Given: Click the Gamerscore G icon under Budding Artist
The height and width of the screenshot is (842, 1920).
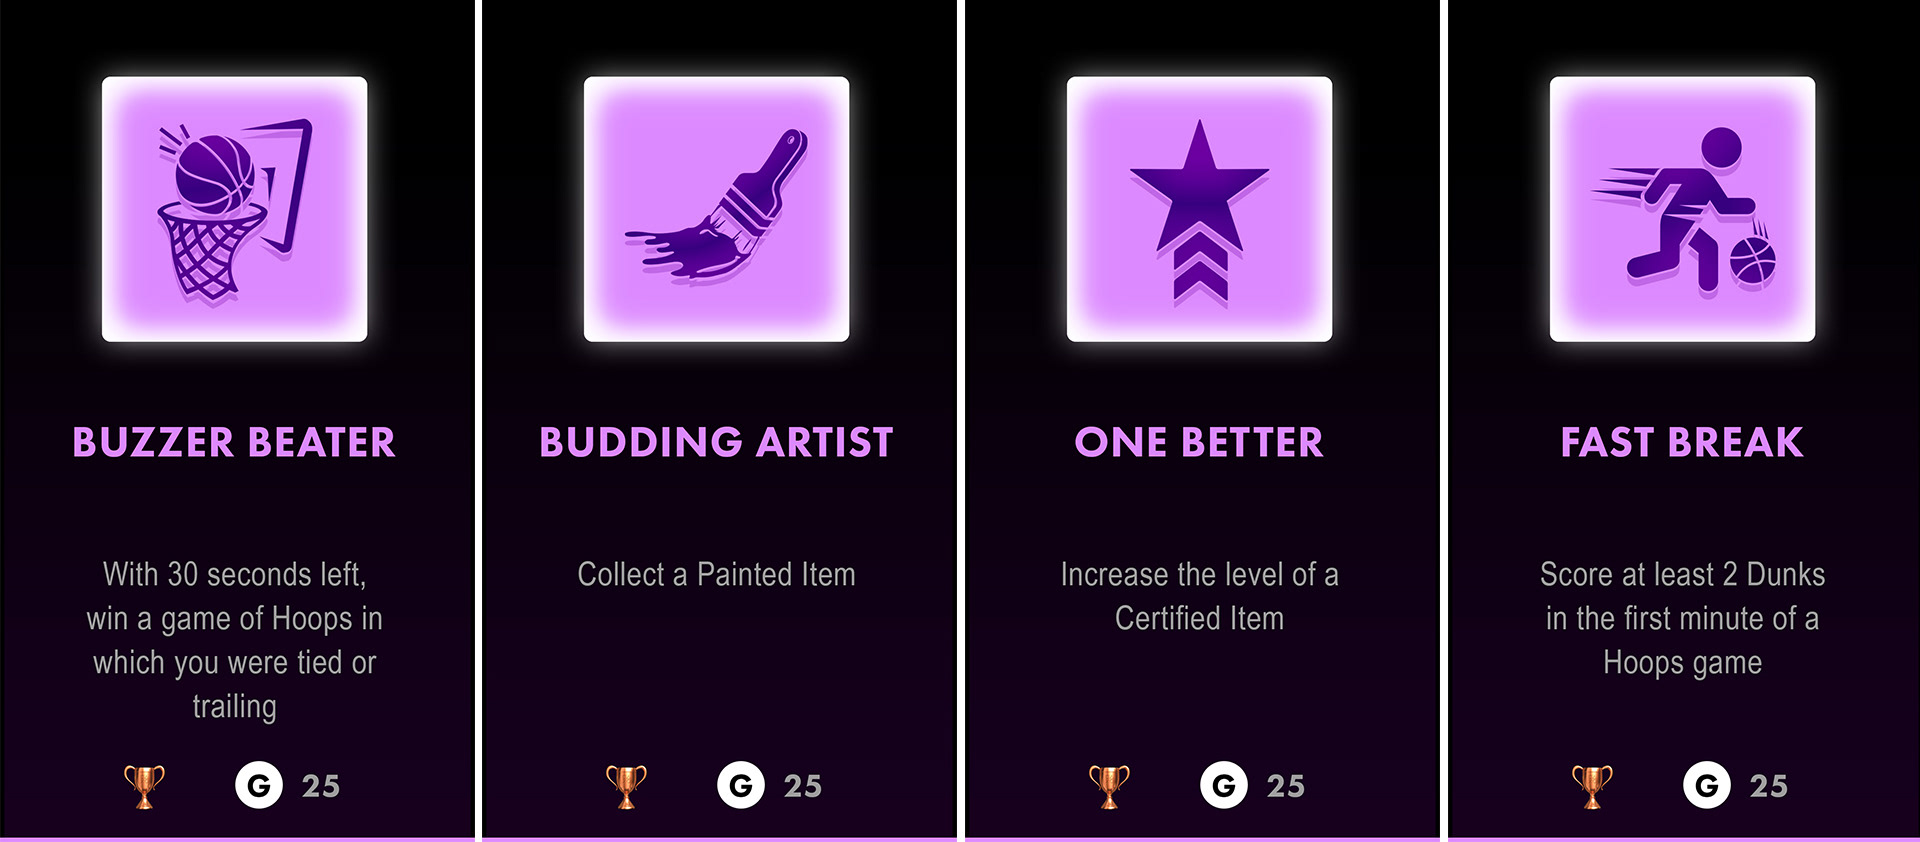Looking at the screenshot, I should pos(741,785).
